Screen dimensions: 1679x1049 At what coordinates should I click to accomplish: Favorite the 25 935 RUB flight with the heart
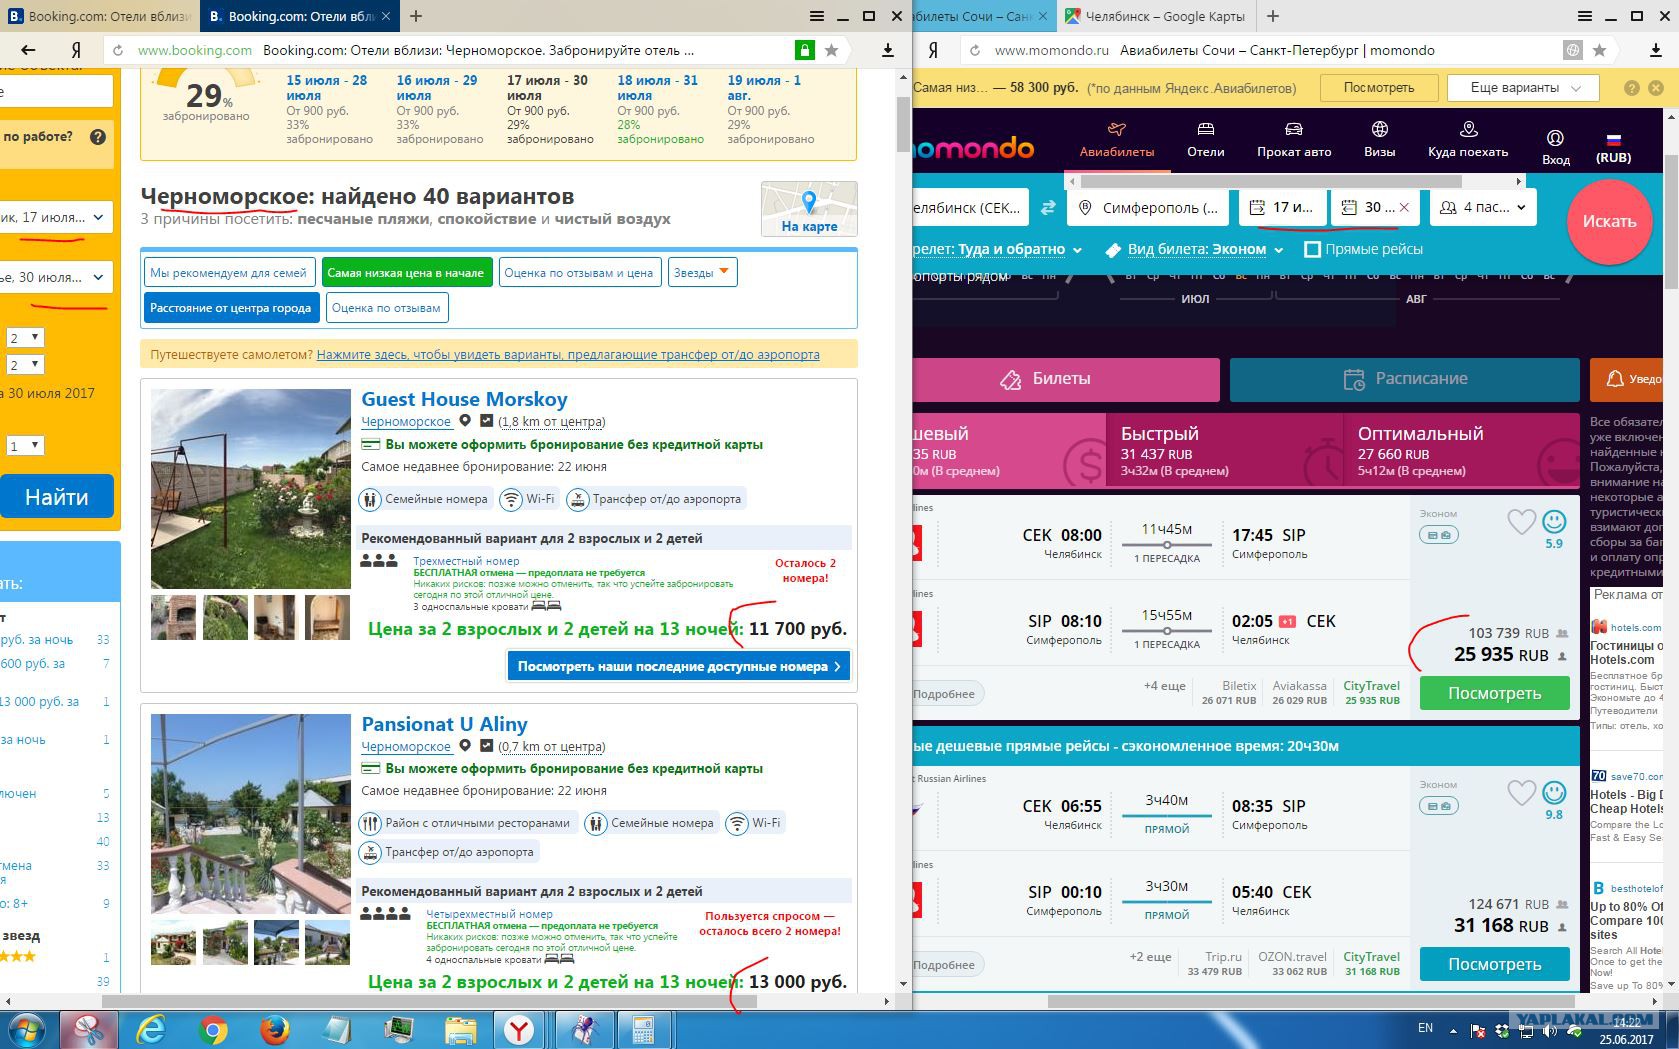click(x=1521, y=521)
